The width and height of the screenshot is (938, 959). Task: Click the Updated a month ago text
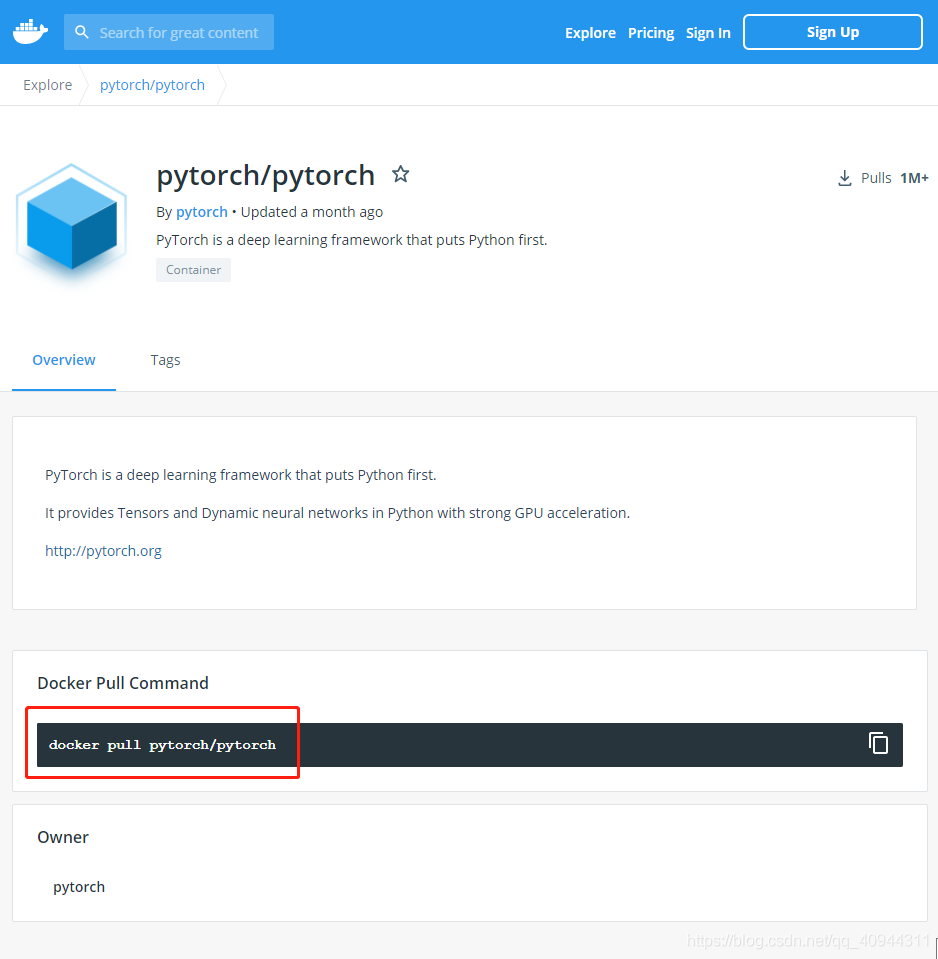click(x=312, y=212)
